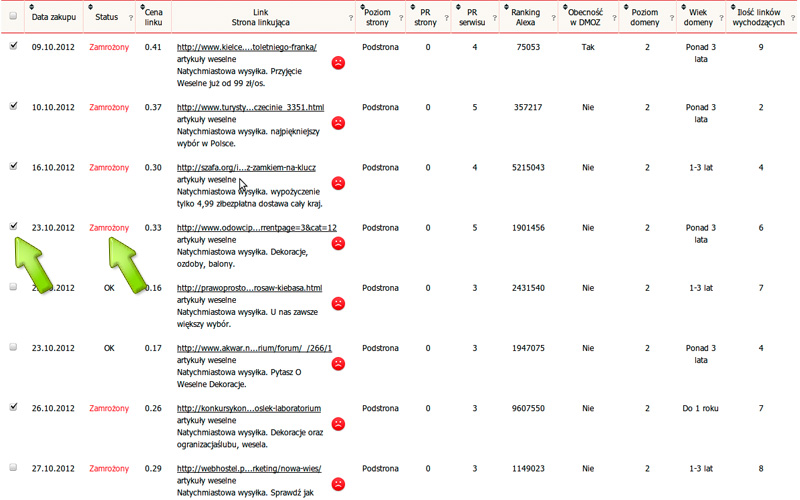The height and width of the screenshot is (500, 800).
Task: Click the red sad face next to szafa.org link
Action: tap(338, 183)
